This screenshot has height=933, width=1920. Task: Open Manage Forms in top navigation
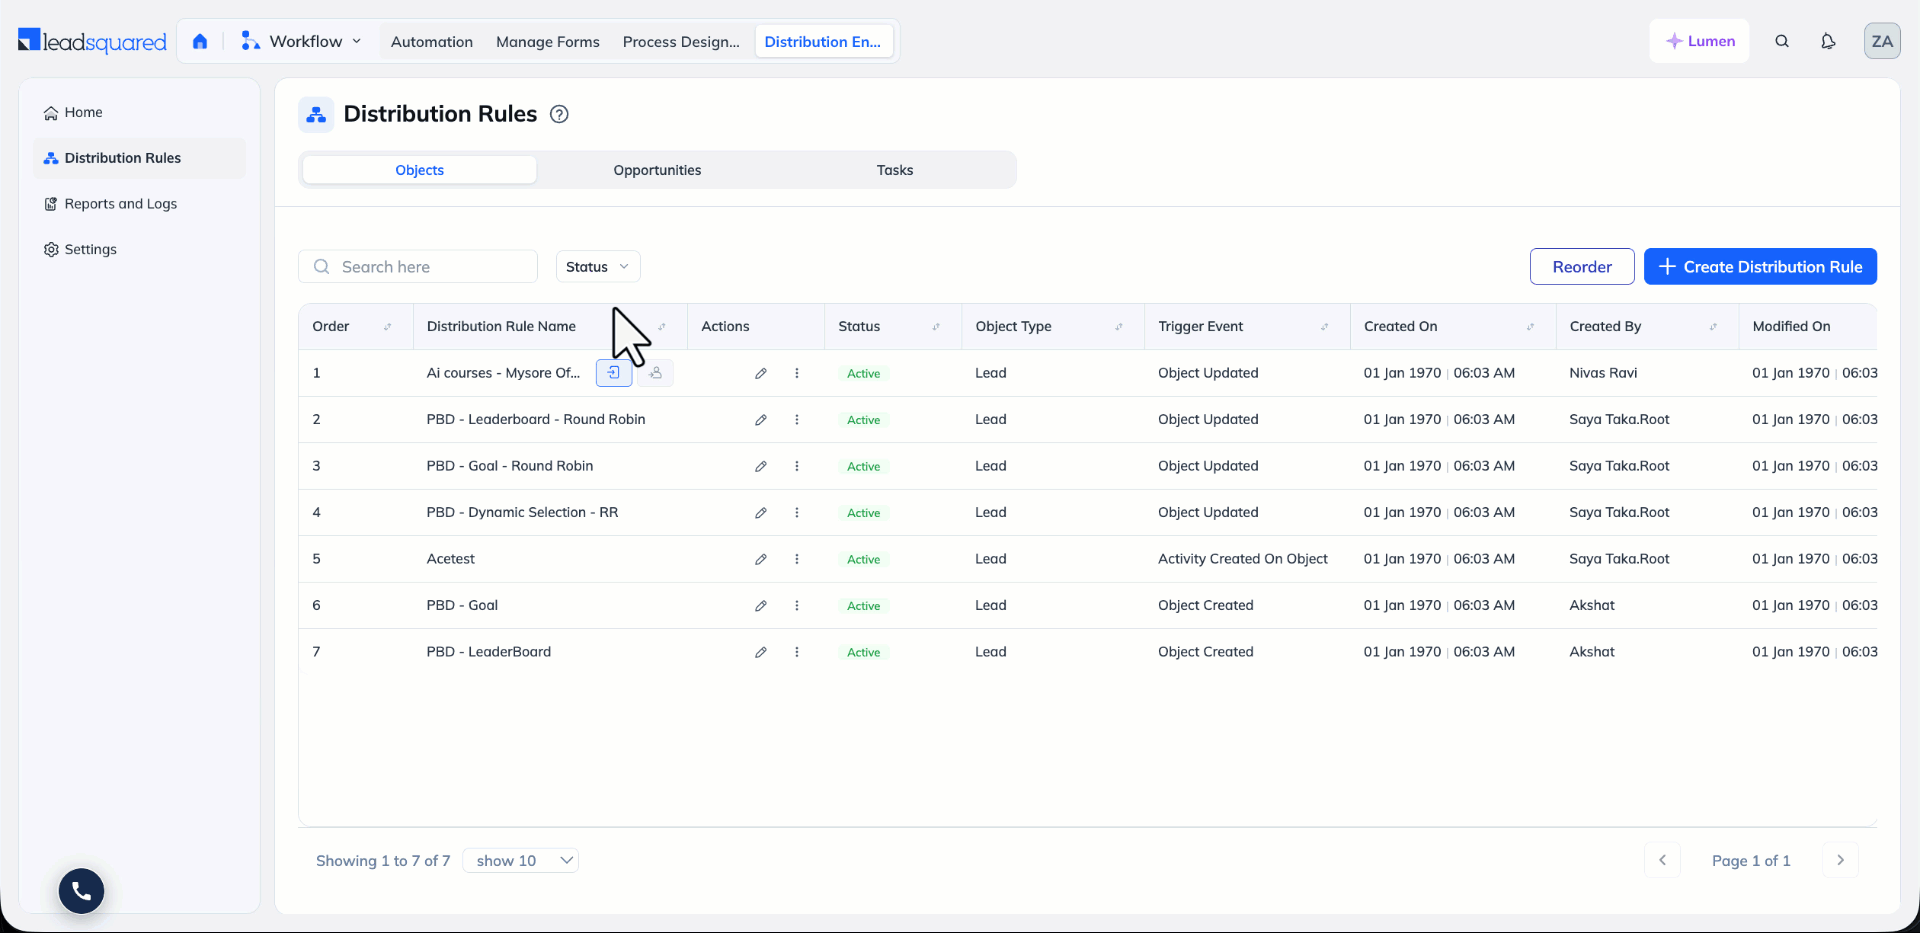click(548, 42)
